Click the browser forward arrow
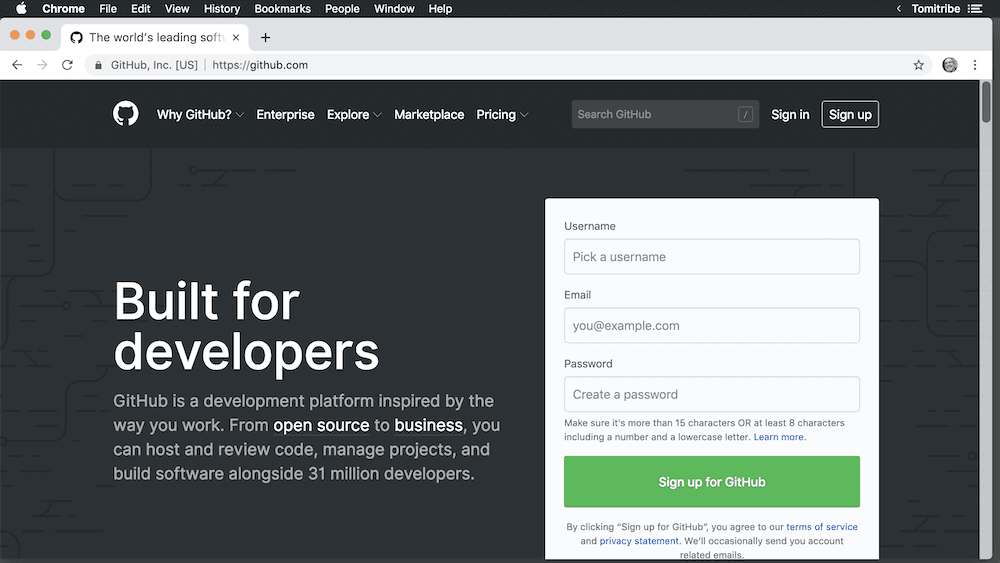Viewport: 1000px width, 563px height. pos(42,65)
